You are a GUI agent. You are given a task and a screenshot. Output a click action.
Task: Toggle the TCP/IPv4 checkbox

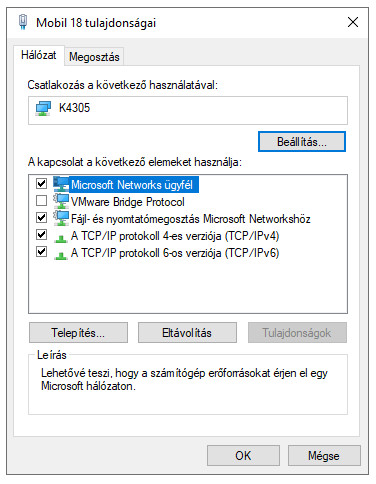tap(41, 235)
